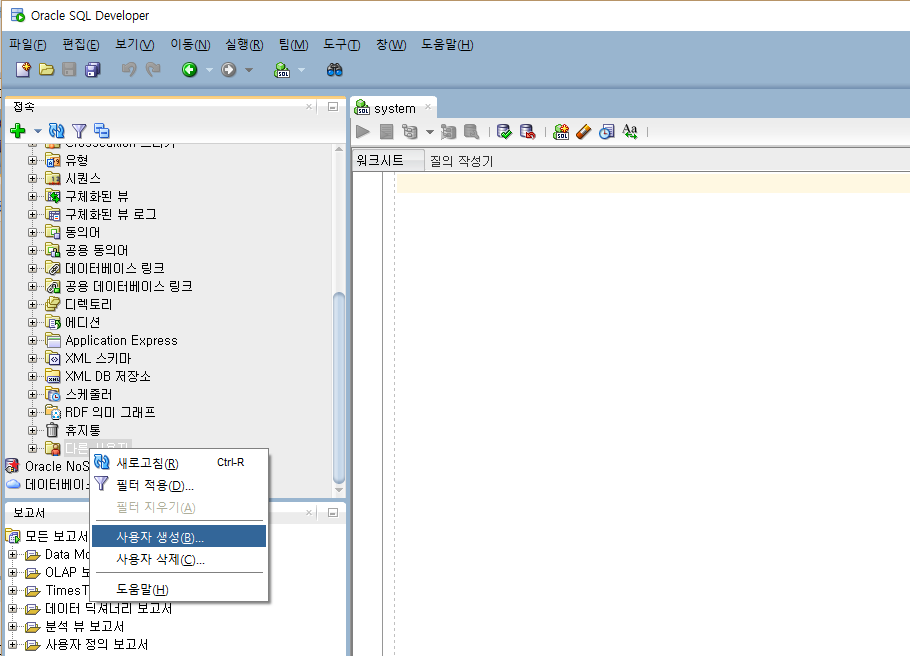Select the system worksheet tab
This screenshot has height=656, width=910.
pyautogui.click(x=395, y=109)
